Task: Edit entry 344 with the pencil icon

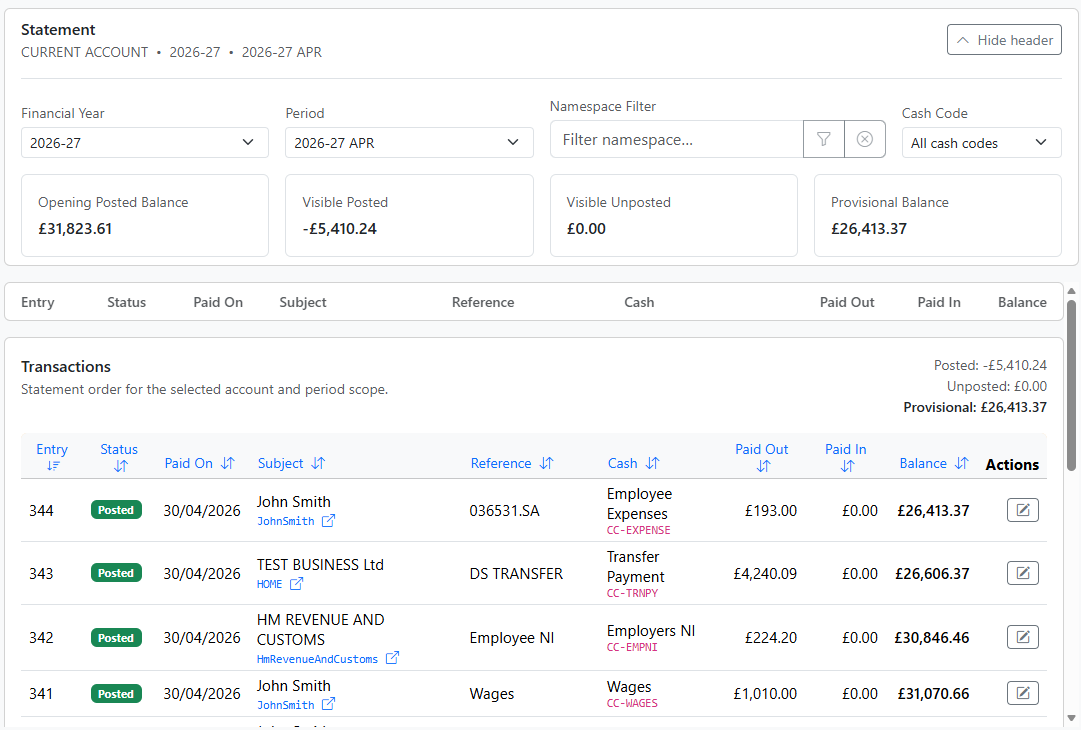Action: (x=1022, y=510)
